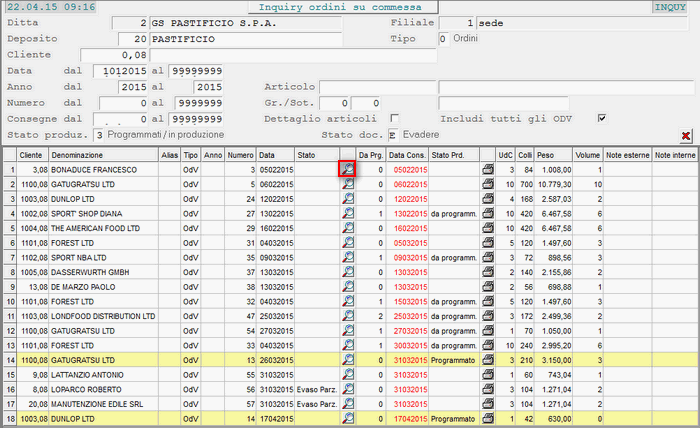Sort by the Cliente column header
Image resolution: width=700 pixels, height=428 pixels.
33,155
